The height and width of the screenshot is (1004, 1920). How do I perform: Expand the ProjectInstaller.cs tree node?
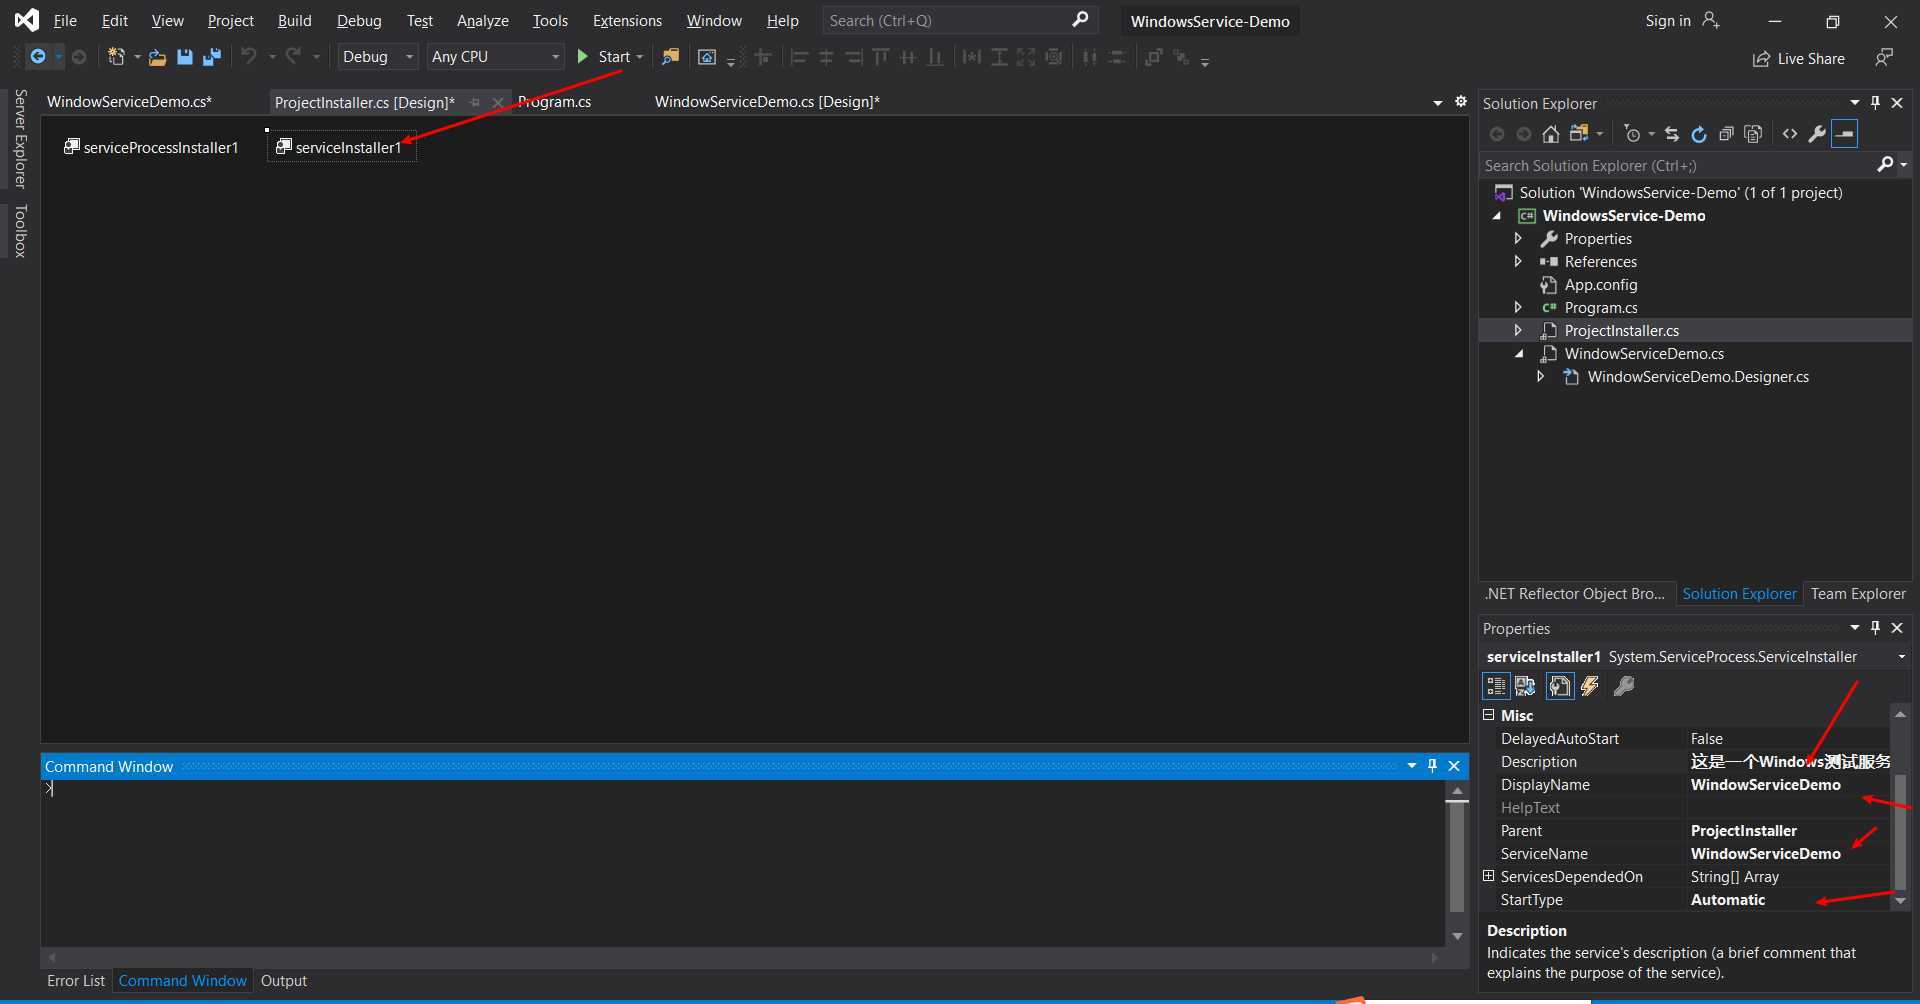[1518, 330]
